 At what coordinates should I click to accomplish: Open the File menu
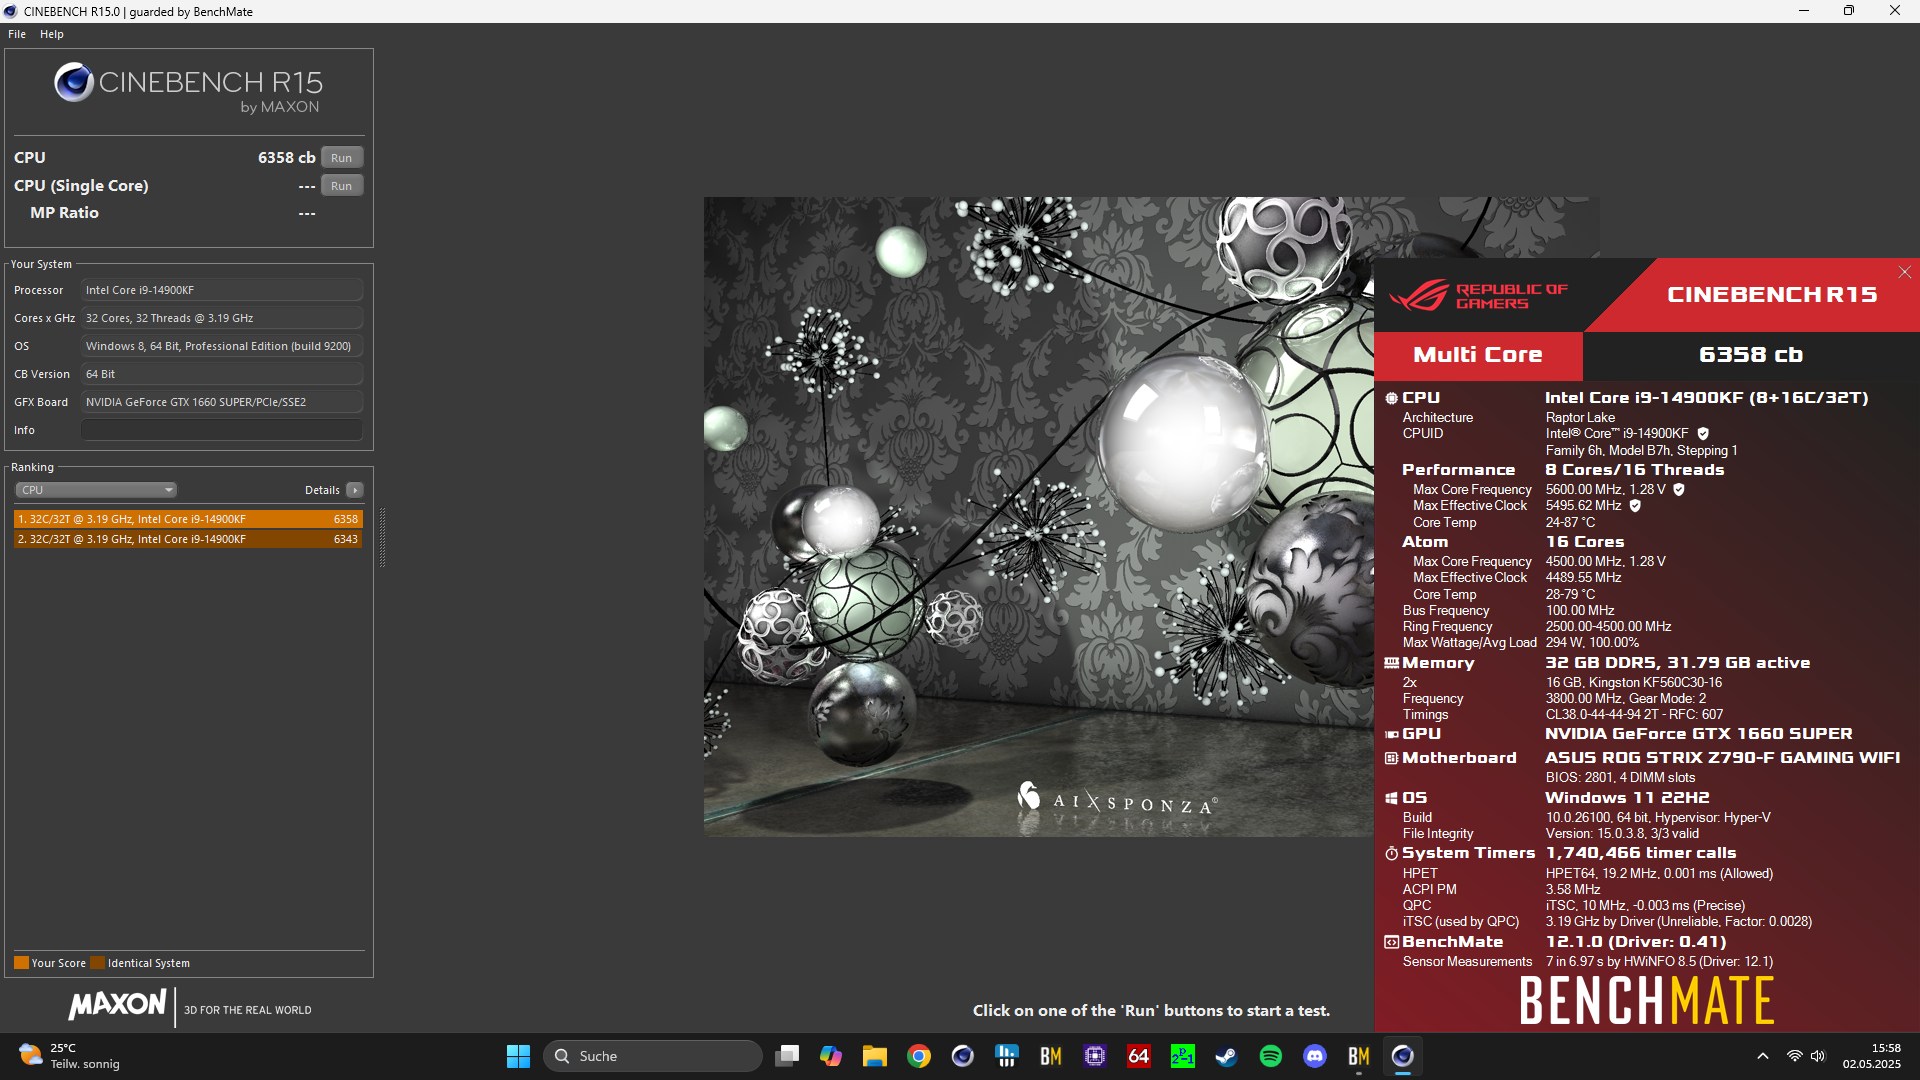(x=17, y=34)
